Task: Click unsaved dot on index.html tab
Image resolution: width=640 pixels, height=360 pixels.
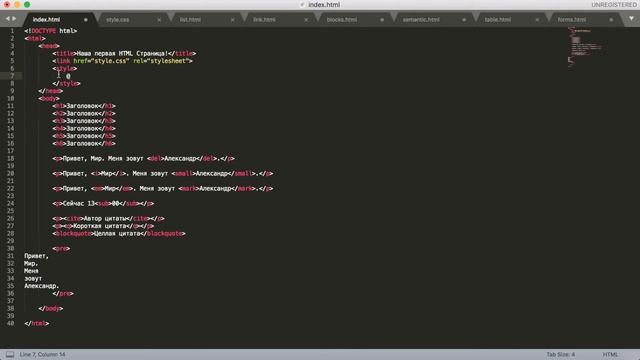Action: 86,20
